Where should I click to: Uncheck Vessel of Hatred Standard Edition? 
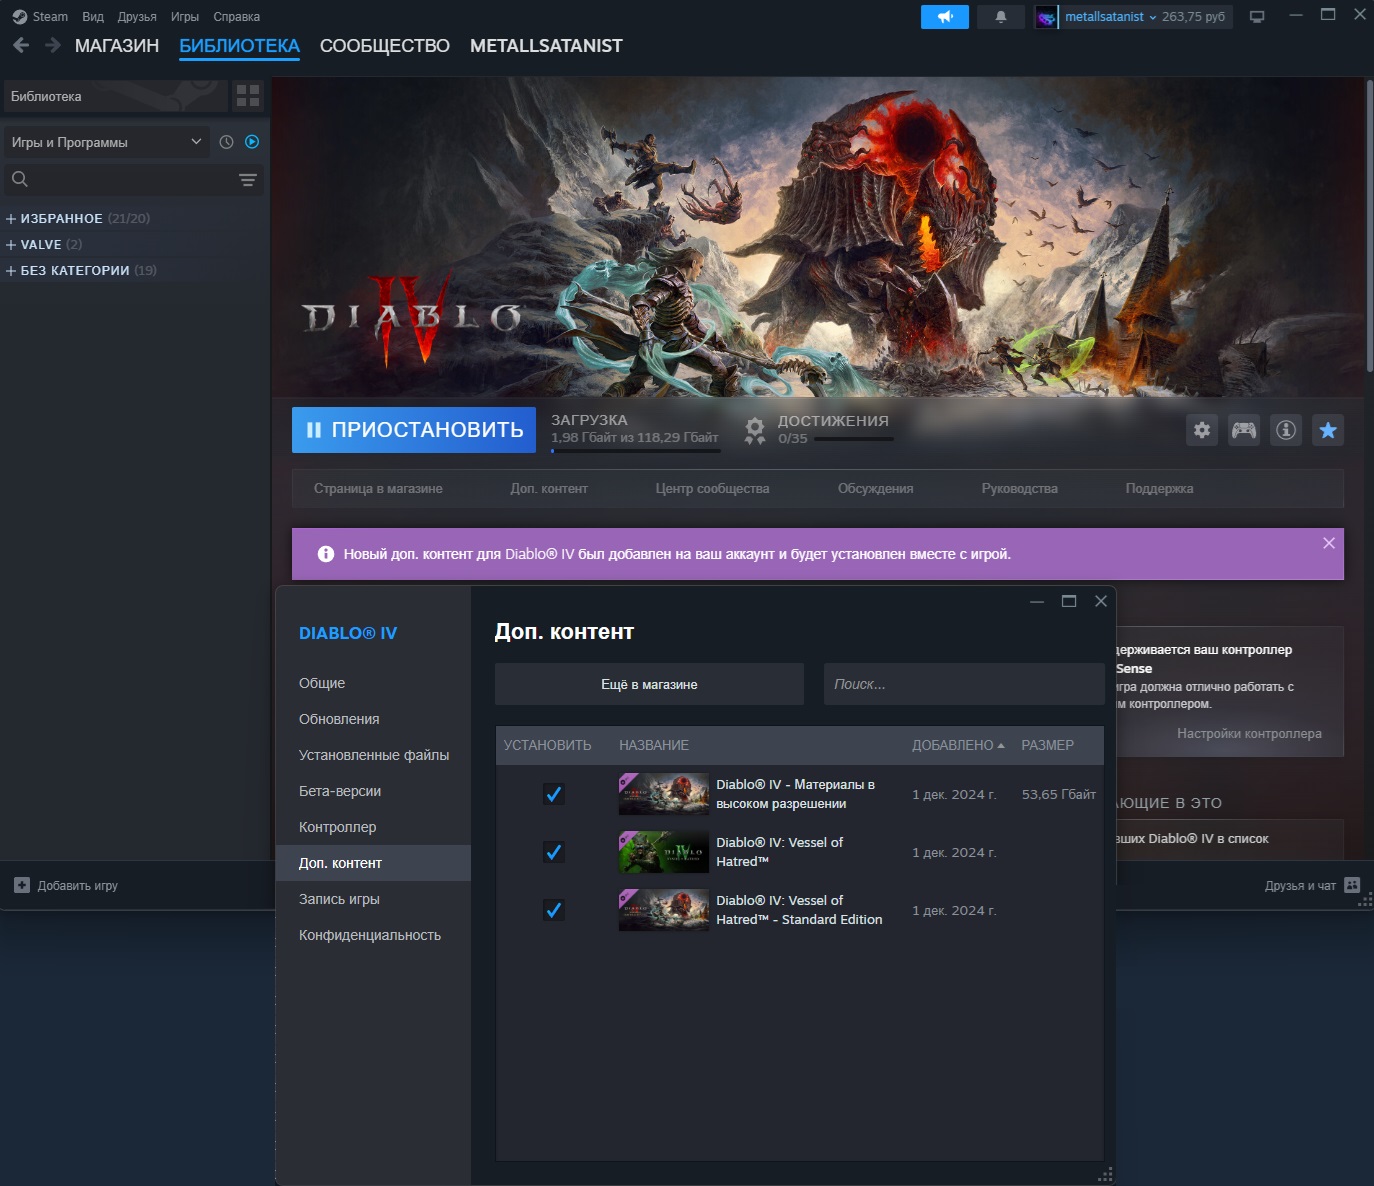(553, 910)
